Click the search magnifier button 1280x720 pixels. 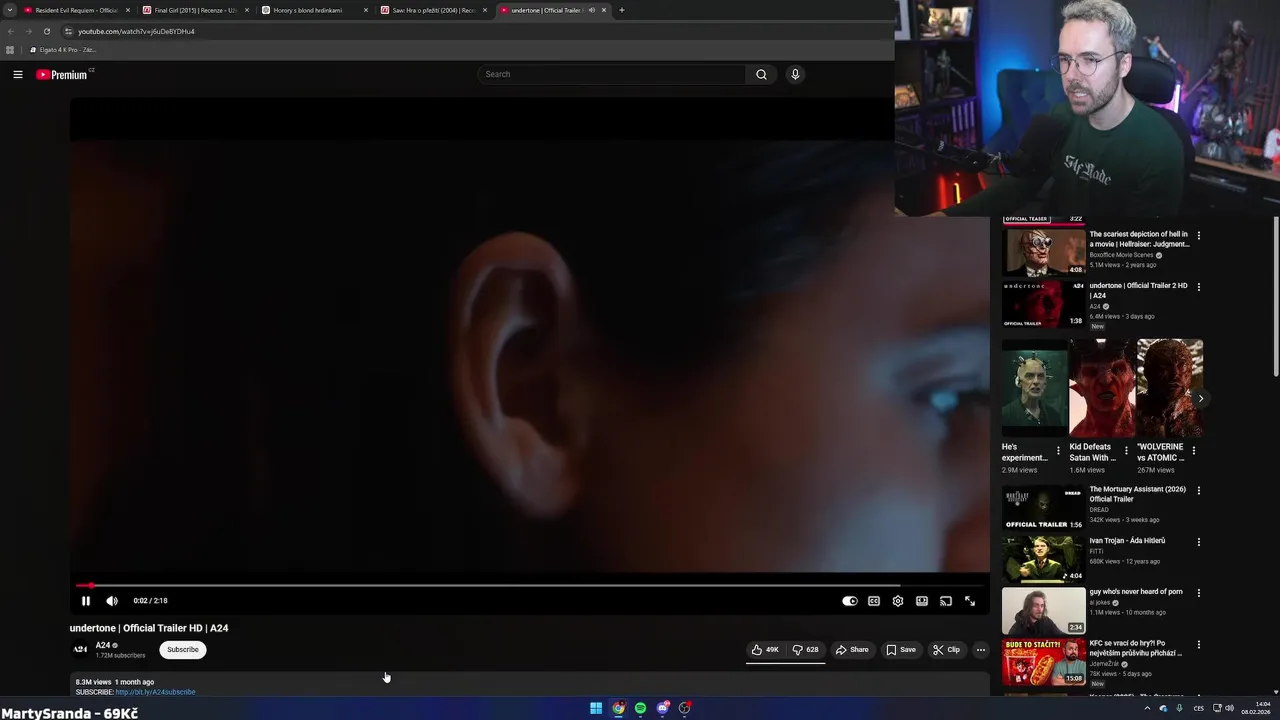pyautogui.click(x=761, y=74)
